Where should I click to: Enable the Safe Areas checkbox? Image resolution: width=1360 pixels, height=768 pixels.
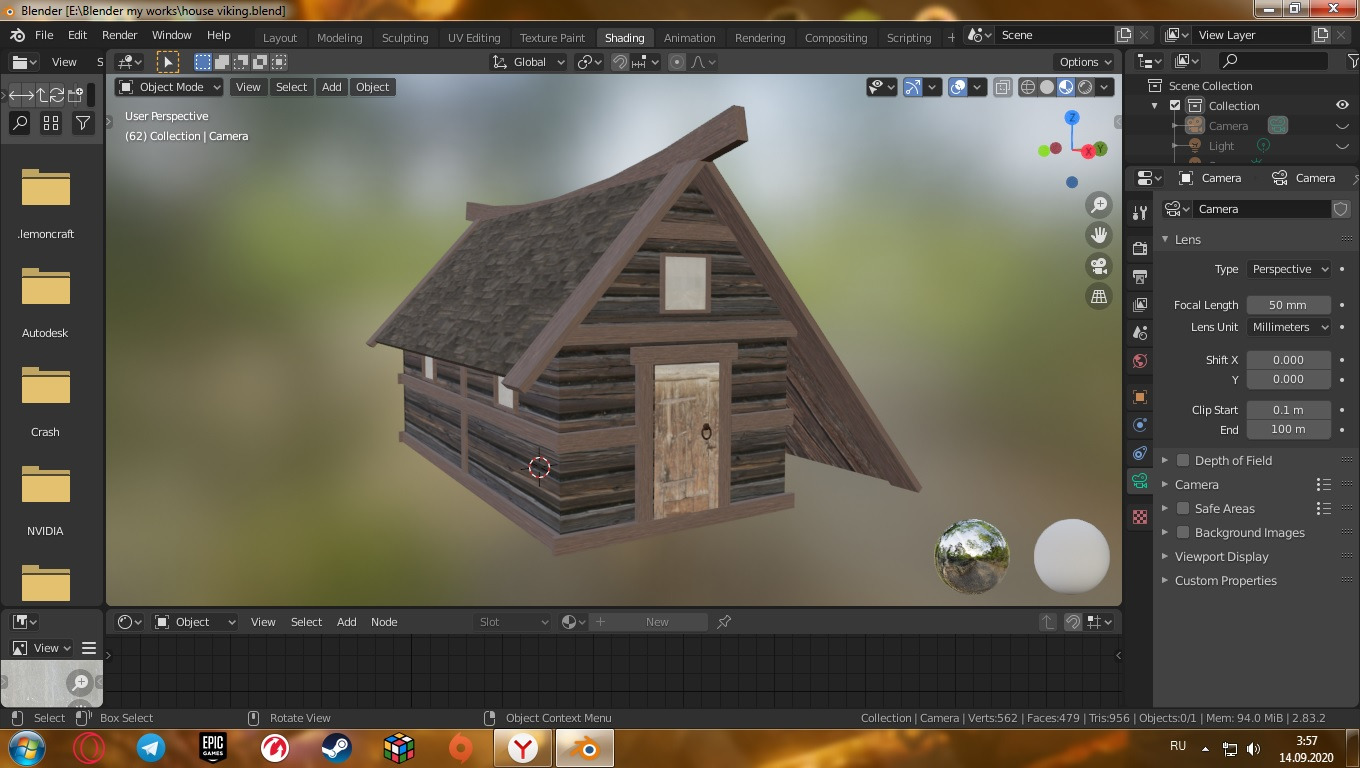pos(1183,508)
